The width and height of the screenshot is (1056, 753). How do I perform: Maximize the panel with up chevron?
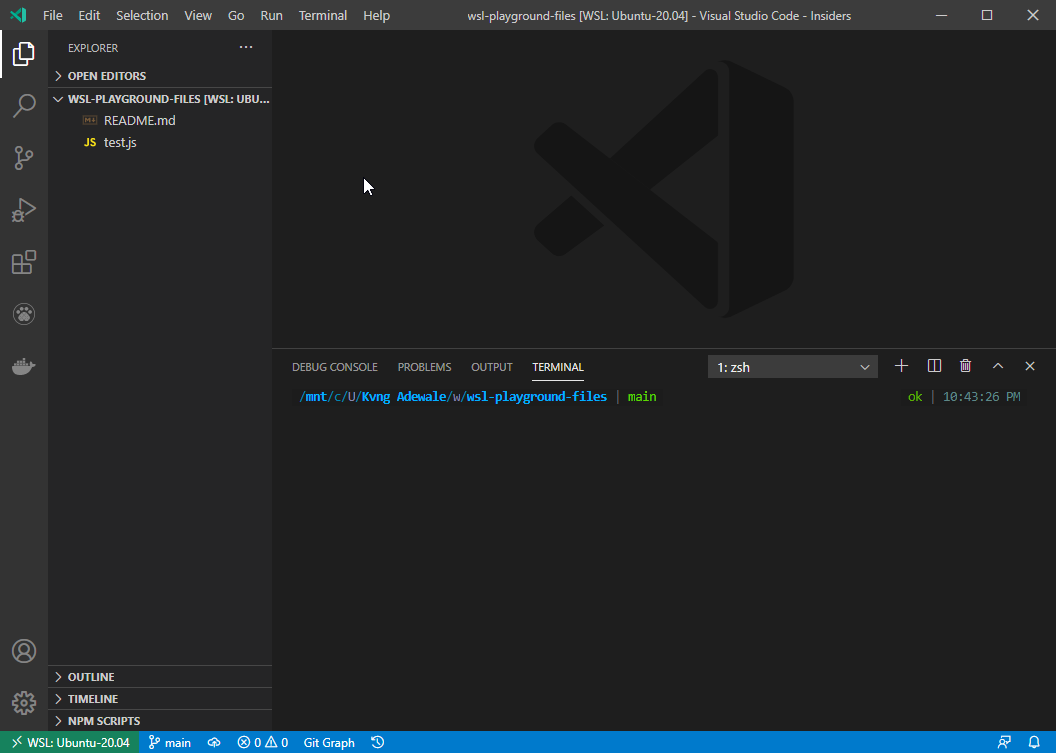pyautogui.click(x=998, y=366)
